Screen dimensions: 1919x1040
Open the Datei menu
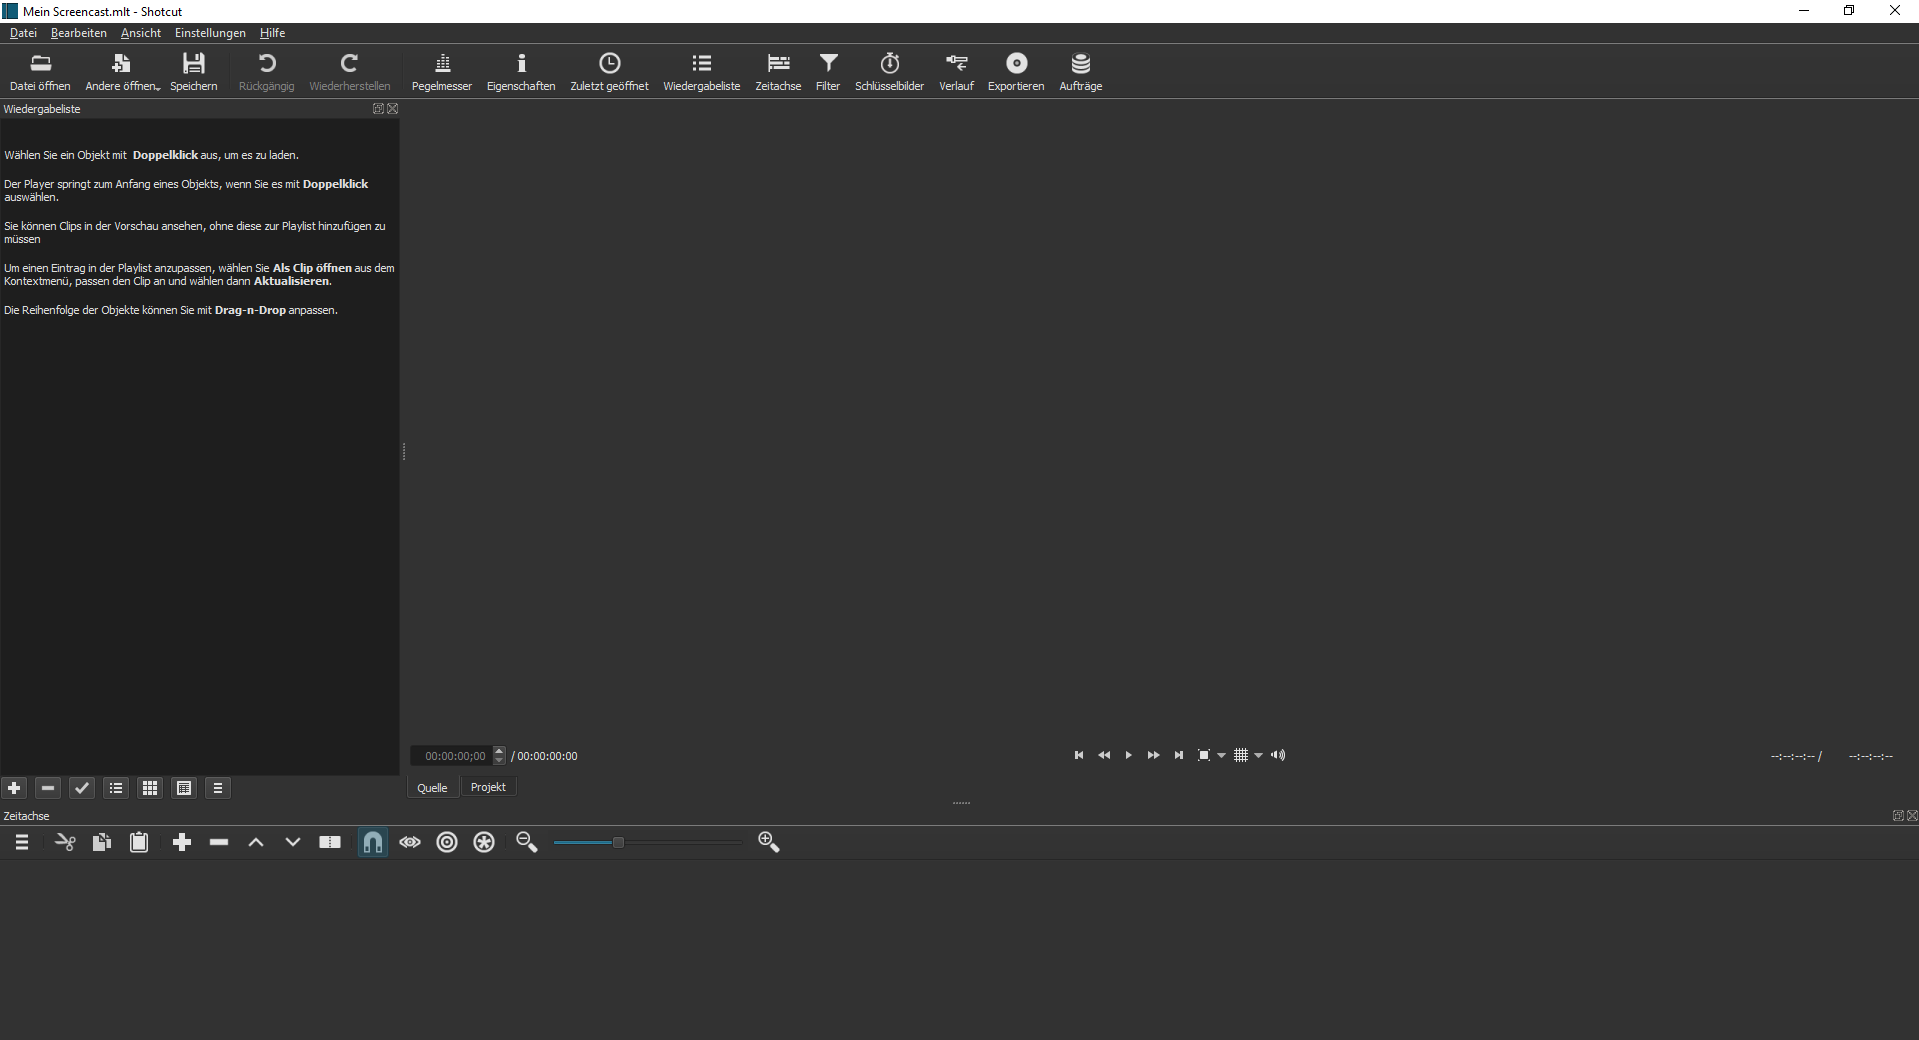pyautogui.click(x=23, y=33)
